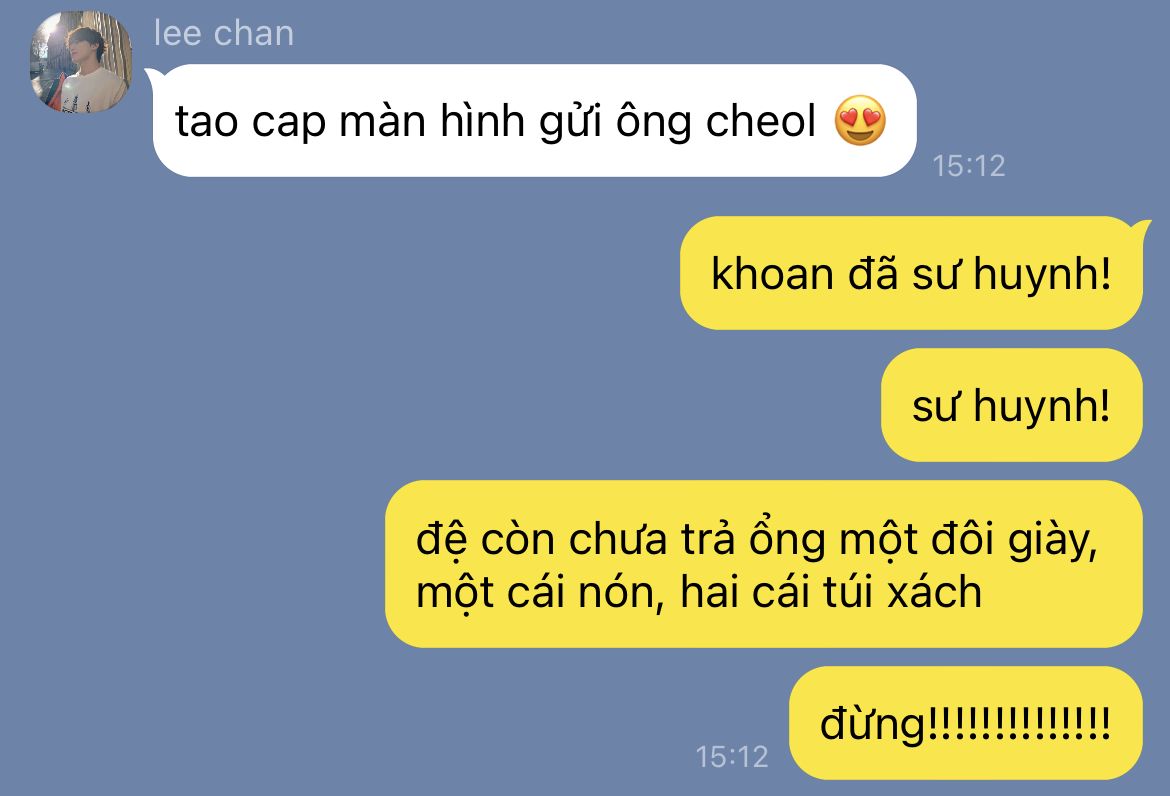Click the 'đừng!!!!!!!!!!!!!!' message bubble
This screenshot has width=1170, height=796.
point(966,723)
